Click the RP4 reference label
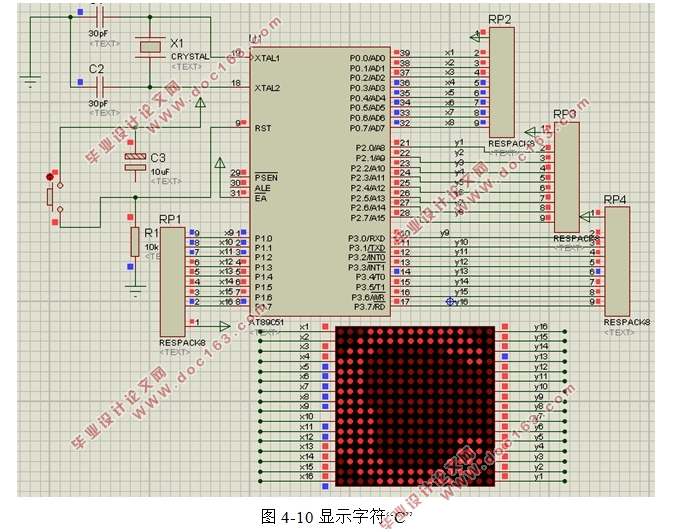Image resolution: width=674 pixels, height=529 pixels. (615, 200)
